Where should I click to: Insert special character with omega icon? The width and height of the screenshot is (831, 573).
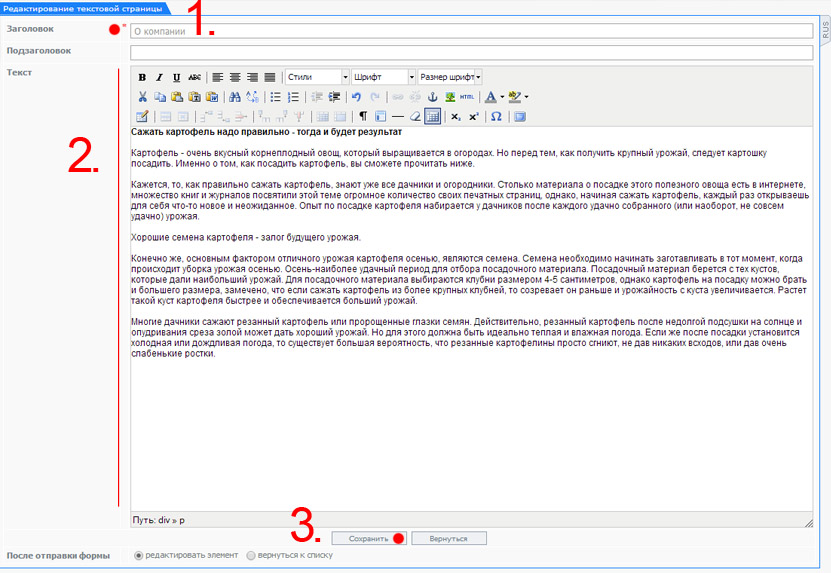point(496,117)
